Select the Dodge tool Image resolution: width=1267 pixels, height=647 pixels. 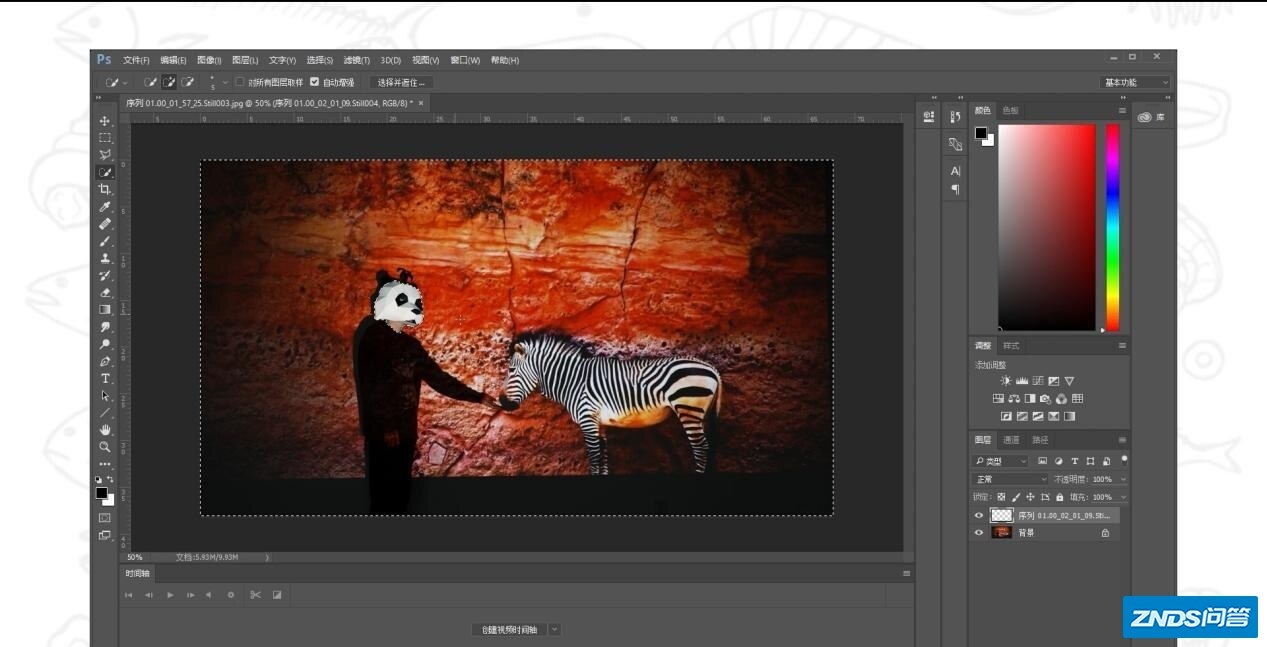point(105,344)
